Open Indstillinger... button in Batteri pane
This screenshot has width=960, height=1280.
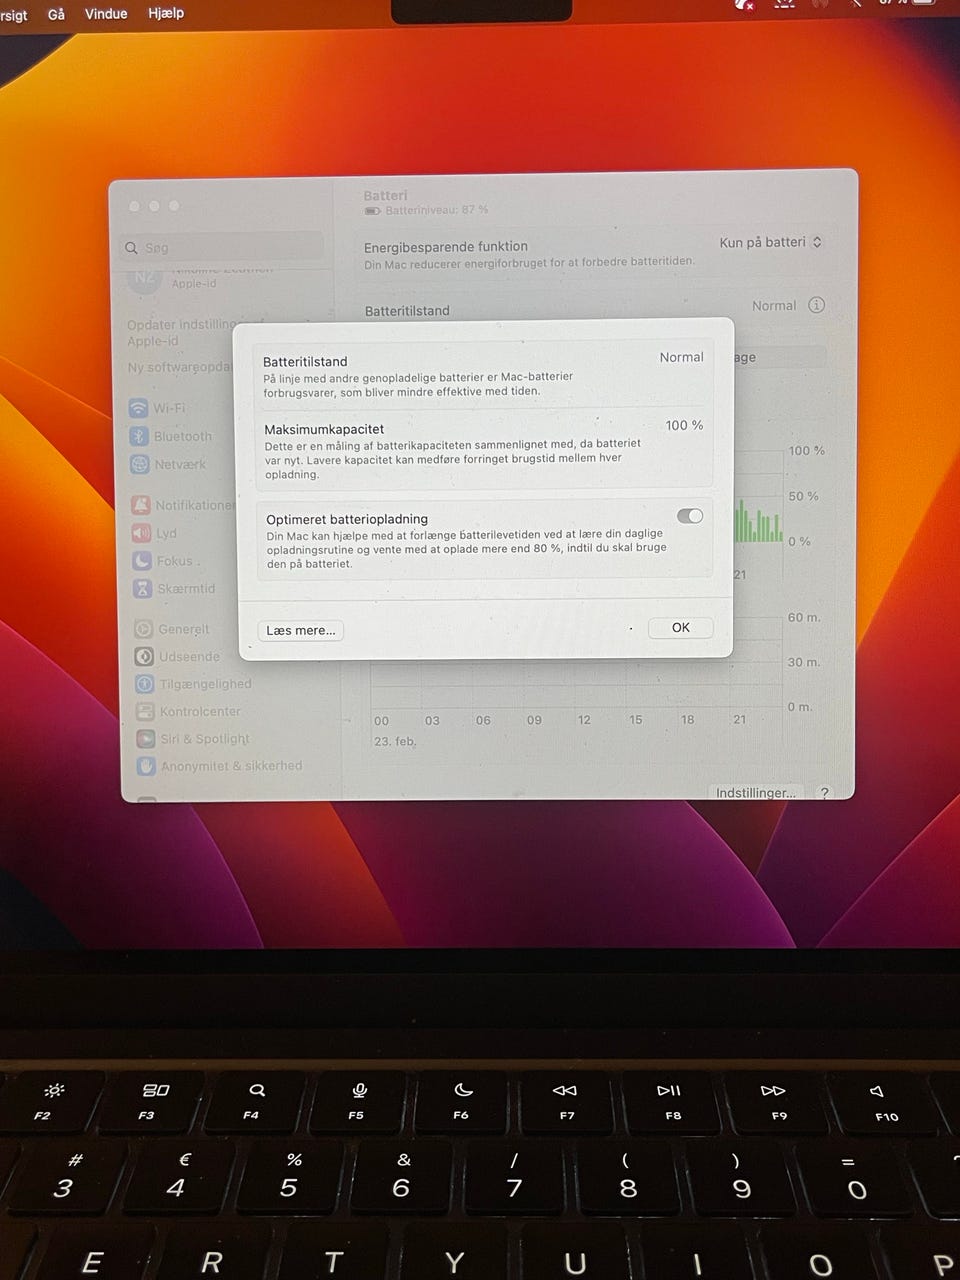pyautogui.click(x=756, y=792)
